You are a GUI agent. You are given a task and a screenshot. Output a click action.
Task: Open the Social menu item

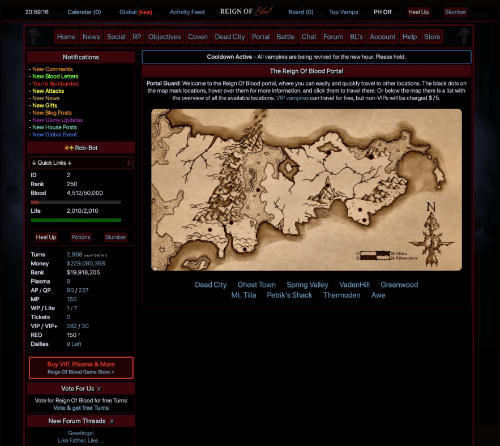click(x=116, y=37)
